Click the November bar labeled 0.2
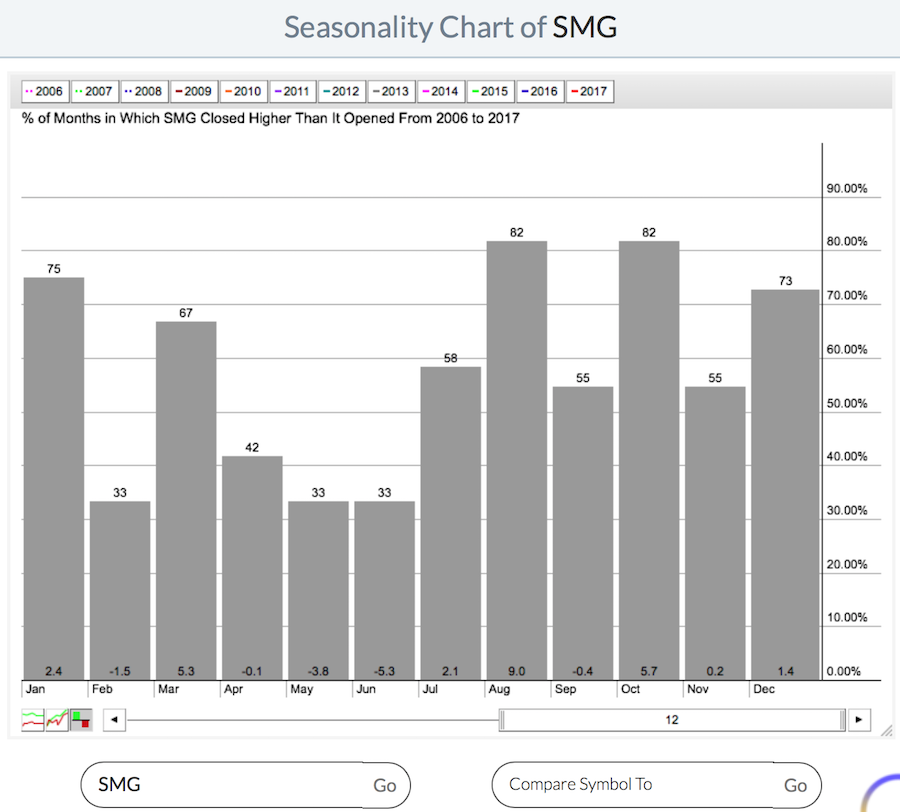 click(715, 533)
